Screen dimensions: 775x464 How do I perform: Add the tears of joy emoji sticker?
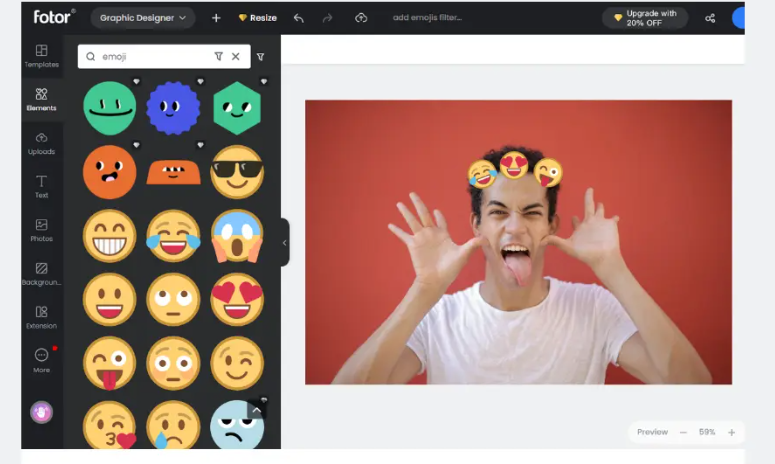[x=173, y=236]
